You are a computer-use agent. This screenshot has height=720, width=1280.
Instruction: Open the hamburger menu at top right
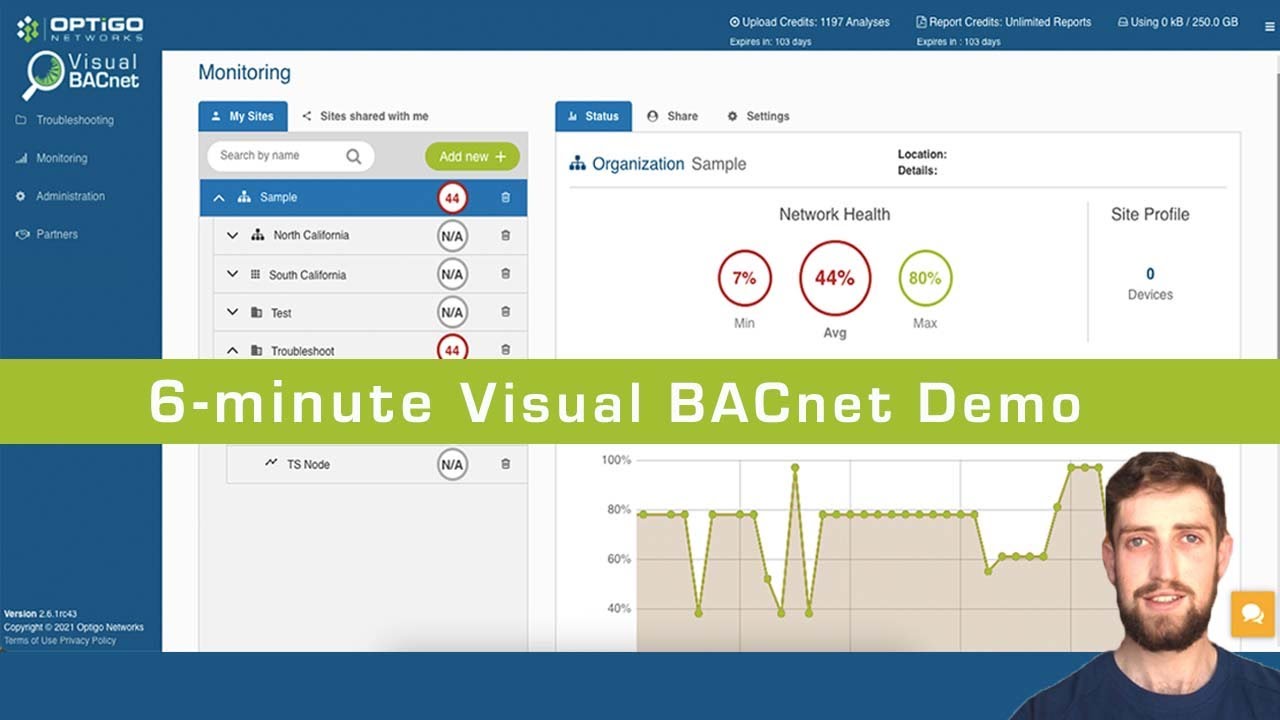point(1269,27)
